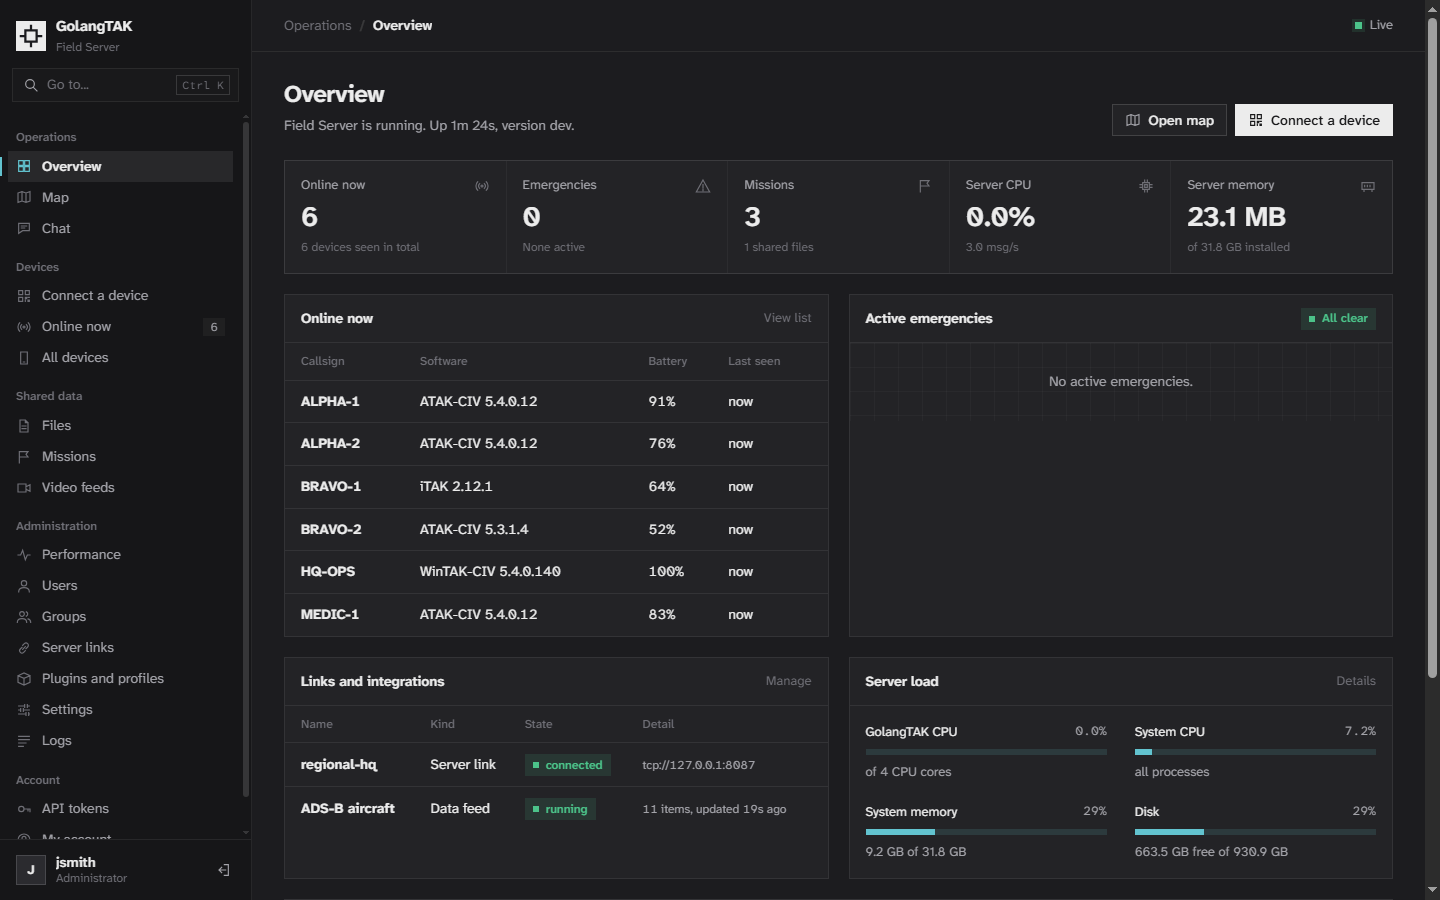The image size is (1440, 900).
Task: Click the regional-hq link name
Action: tap(339, 765)
